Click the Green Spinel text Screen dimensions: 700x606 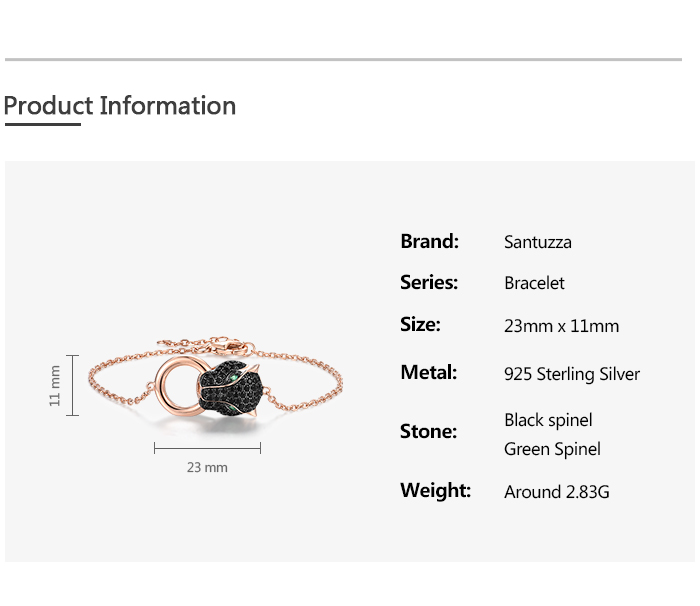coord(552,449)
